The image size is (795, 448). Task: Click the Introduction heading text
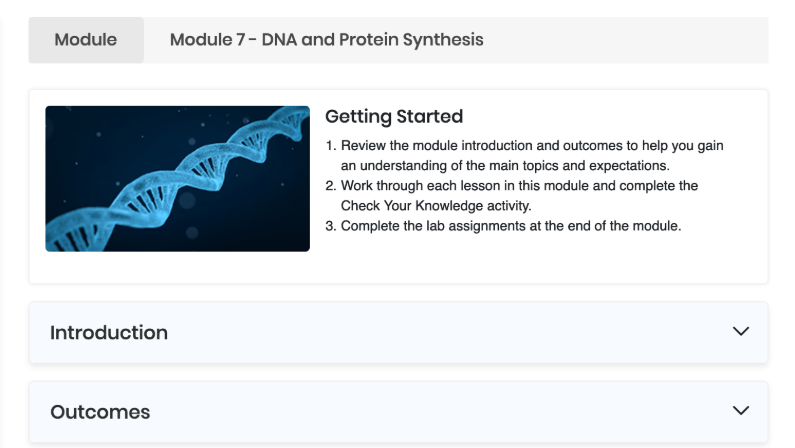(109, 332)
